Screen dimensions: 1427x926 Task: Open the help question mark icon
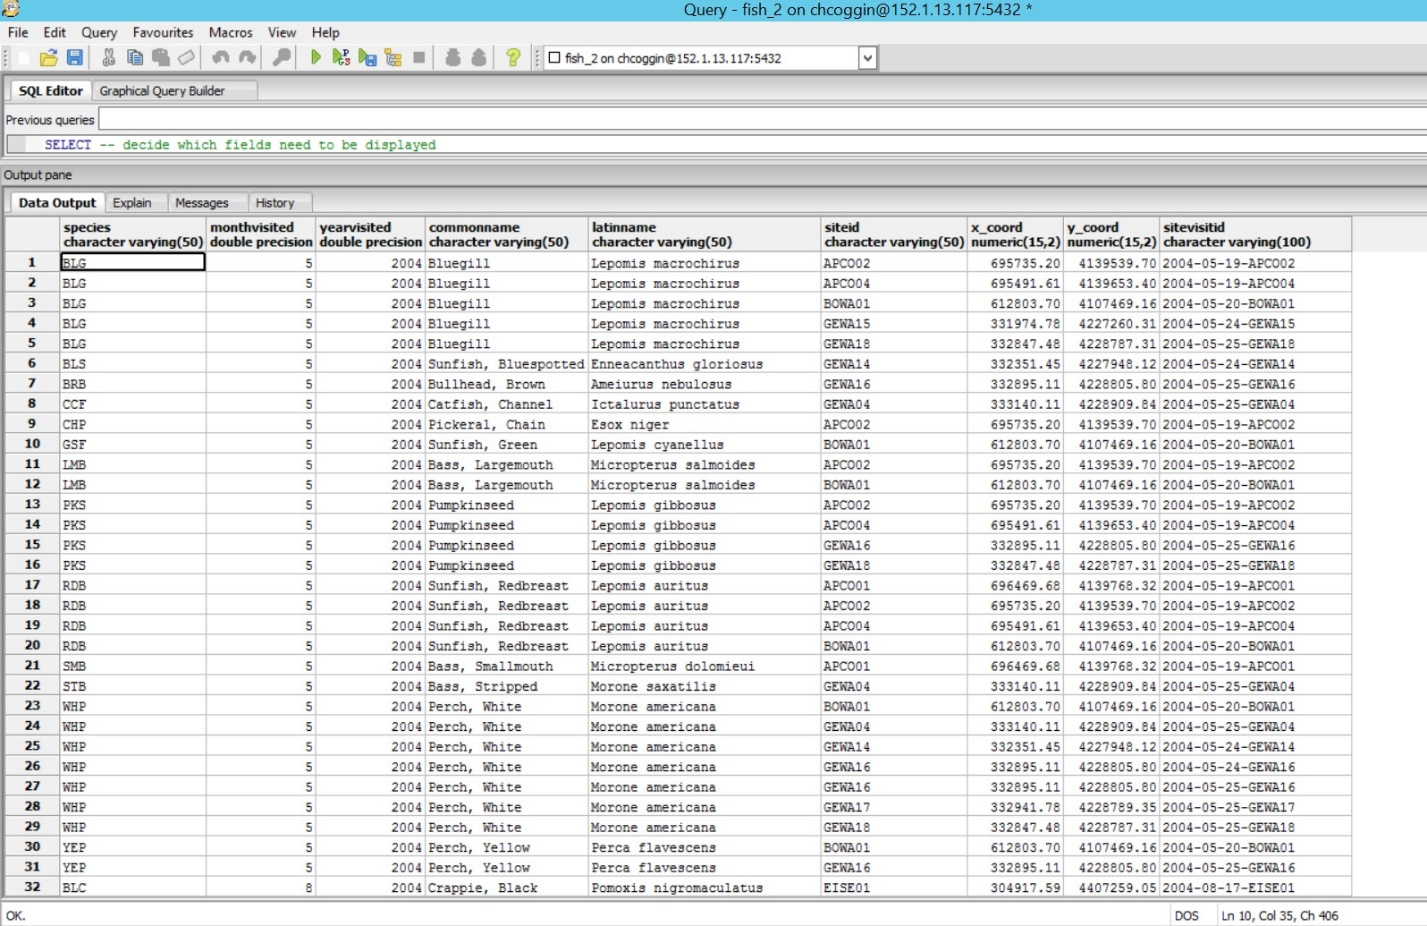pyautogui.click(x=513, y=58)
